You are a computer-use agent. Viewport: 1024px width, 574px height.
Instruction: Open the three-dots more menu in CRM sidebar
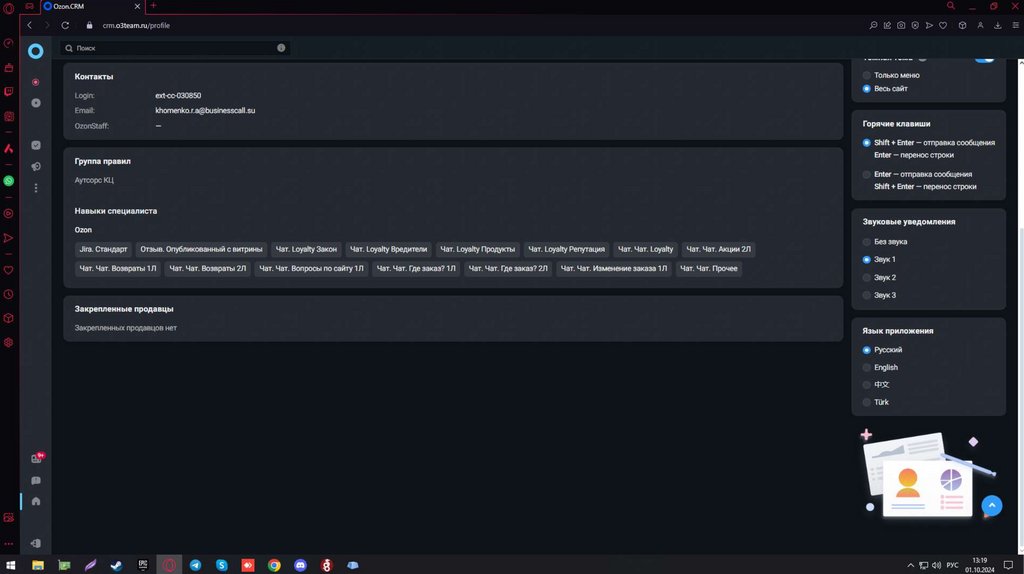[36, 188]
